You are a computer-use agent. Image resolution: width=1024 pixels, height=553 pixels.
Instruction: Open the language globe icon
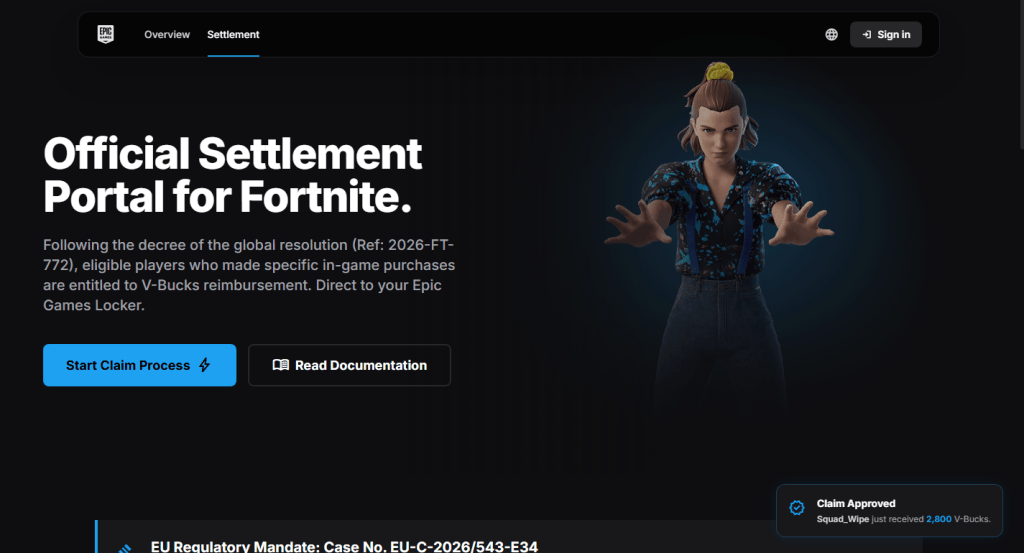coord(831,35)
